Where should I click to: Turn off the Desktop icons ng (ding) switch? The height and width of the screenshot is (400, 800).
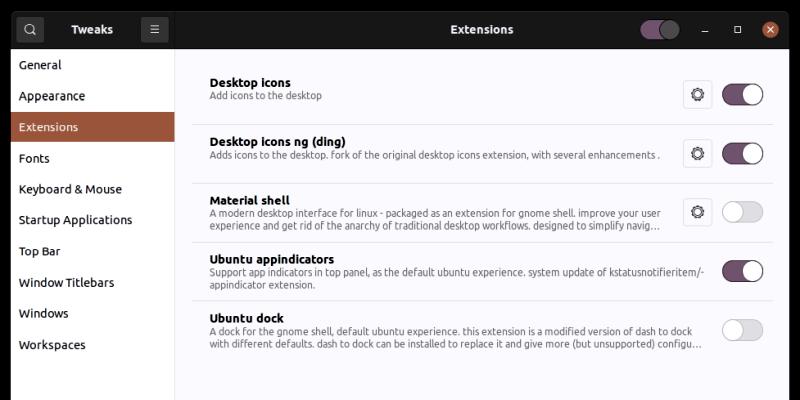(x=742, y=153)
